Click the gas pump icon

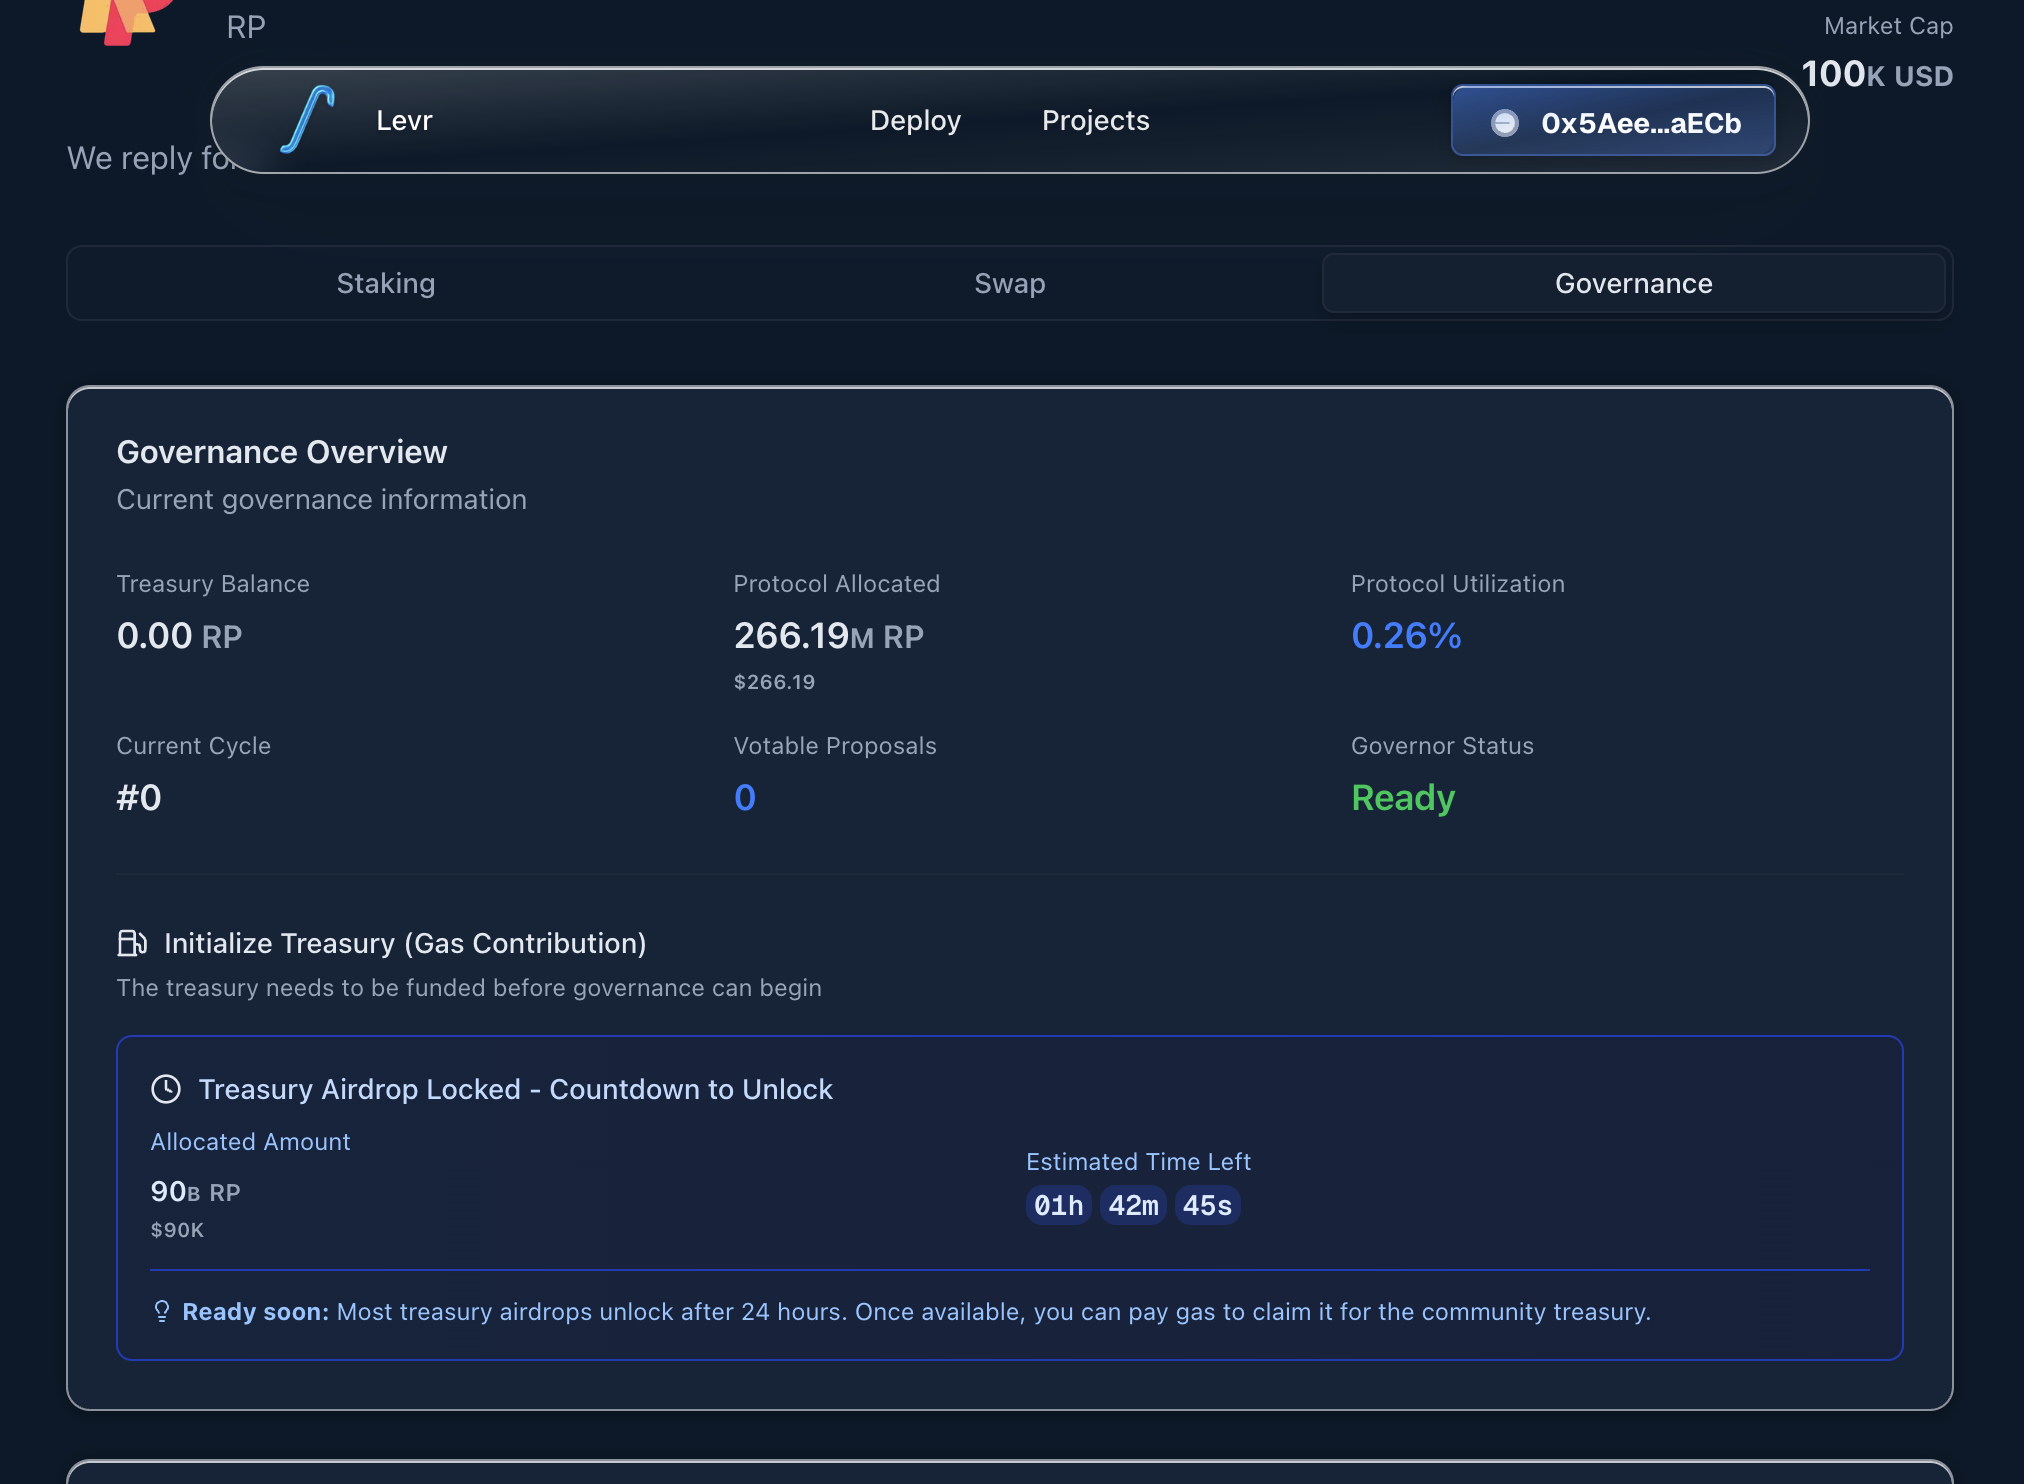click(x=132, y=943)
